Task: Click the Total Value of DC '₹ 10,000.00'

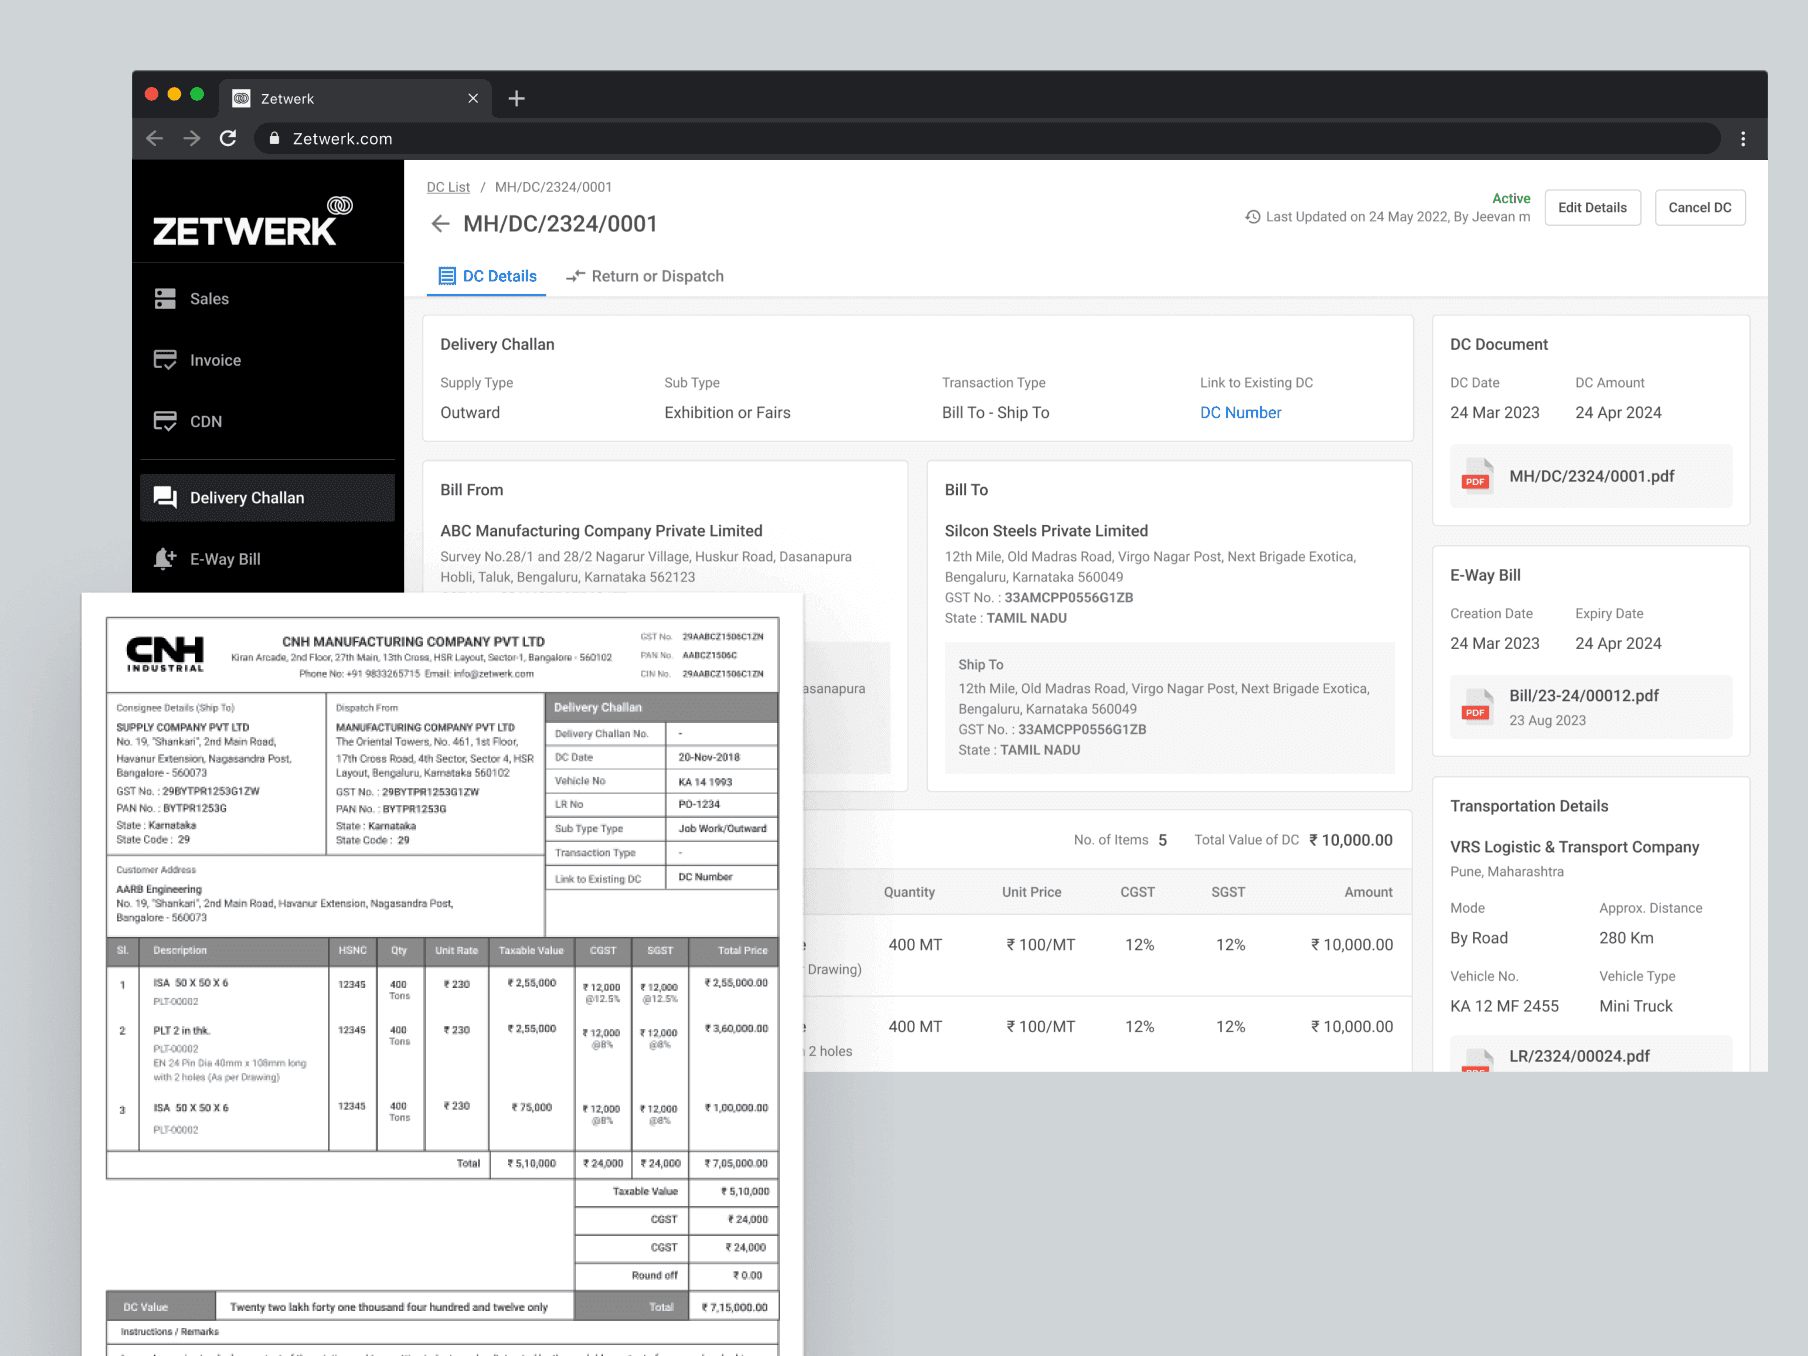Action: (x=1351, y=840)
